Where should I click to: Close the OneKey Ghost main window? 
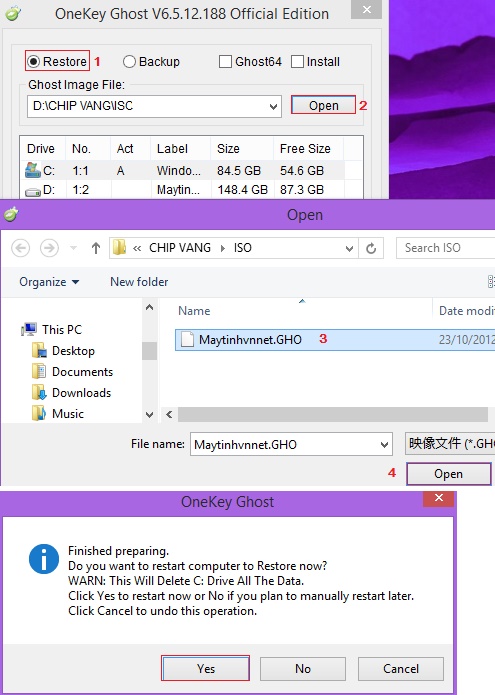pos(366,9)
